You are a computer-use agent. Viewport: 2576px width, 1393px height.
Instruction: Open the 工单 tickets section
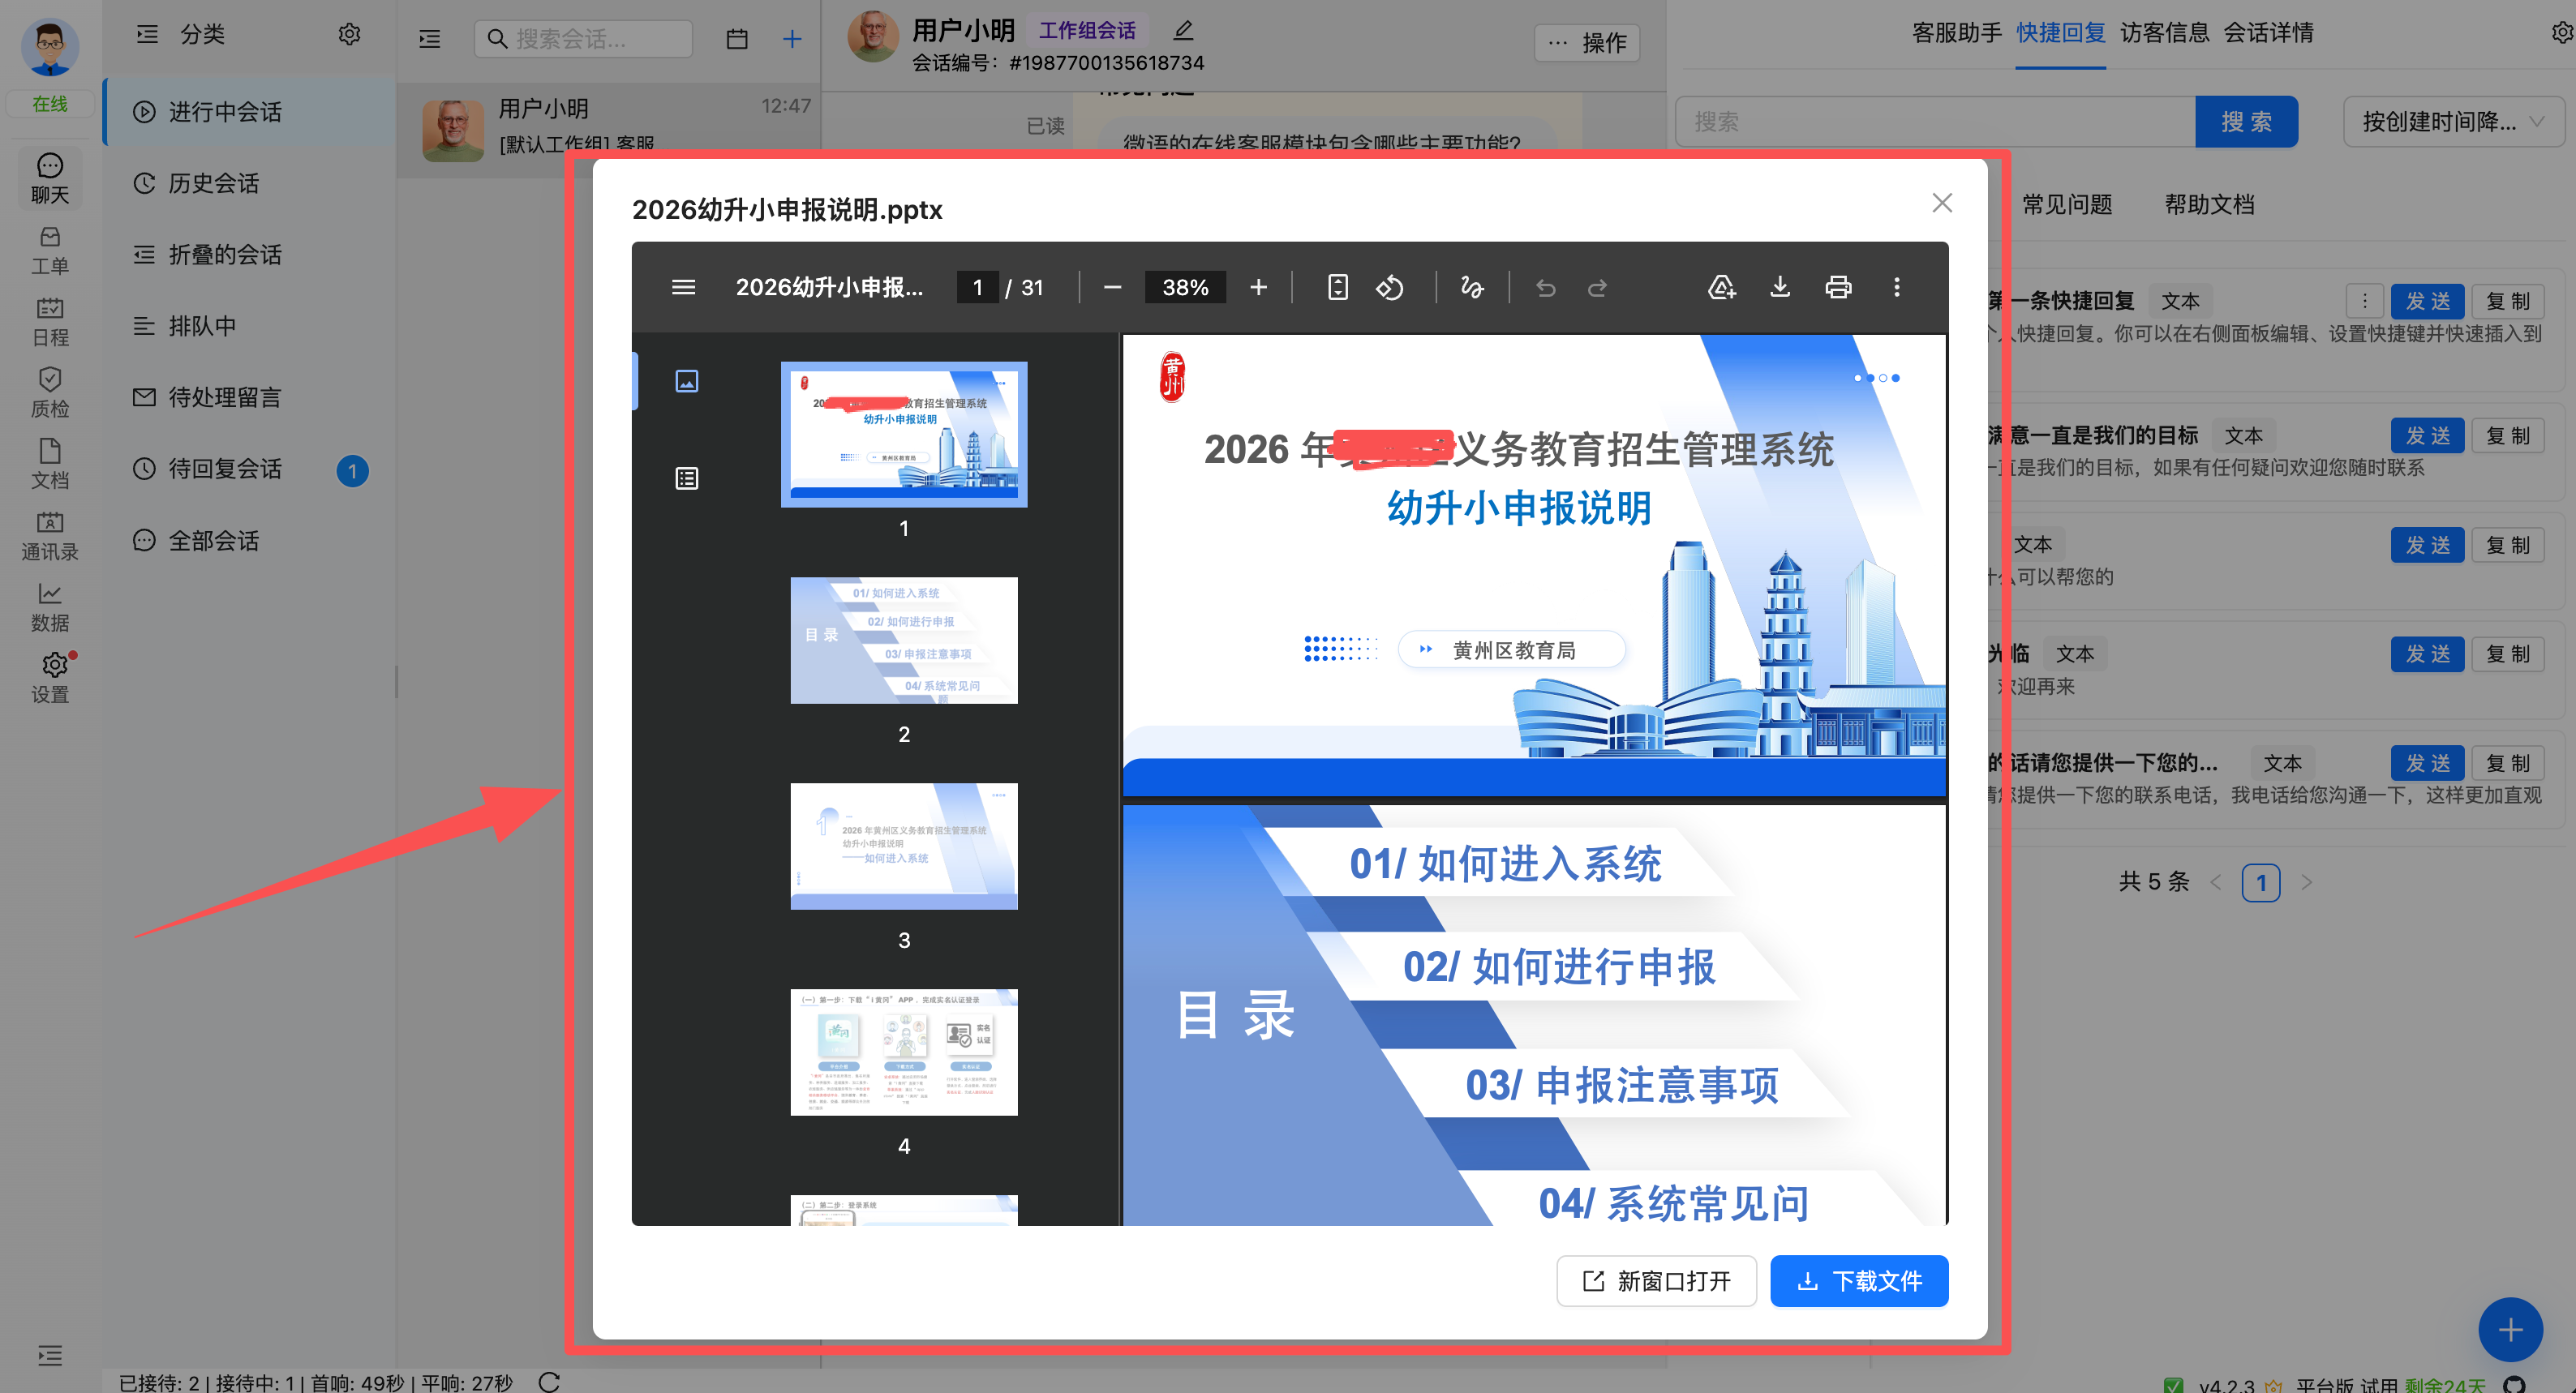point(50,250)
